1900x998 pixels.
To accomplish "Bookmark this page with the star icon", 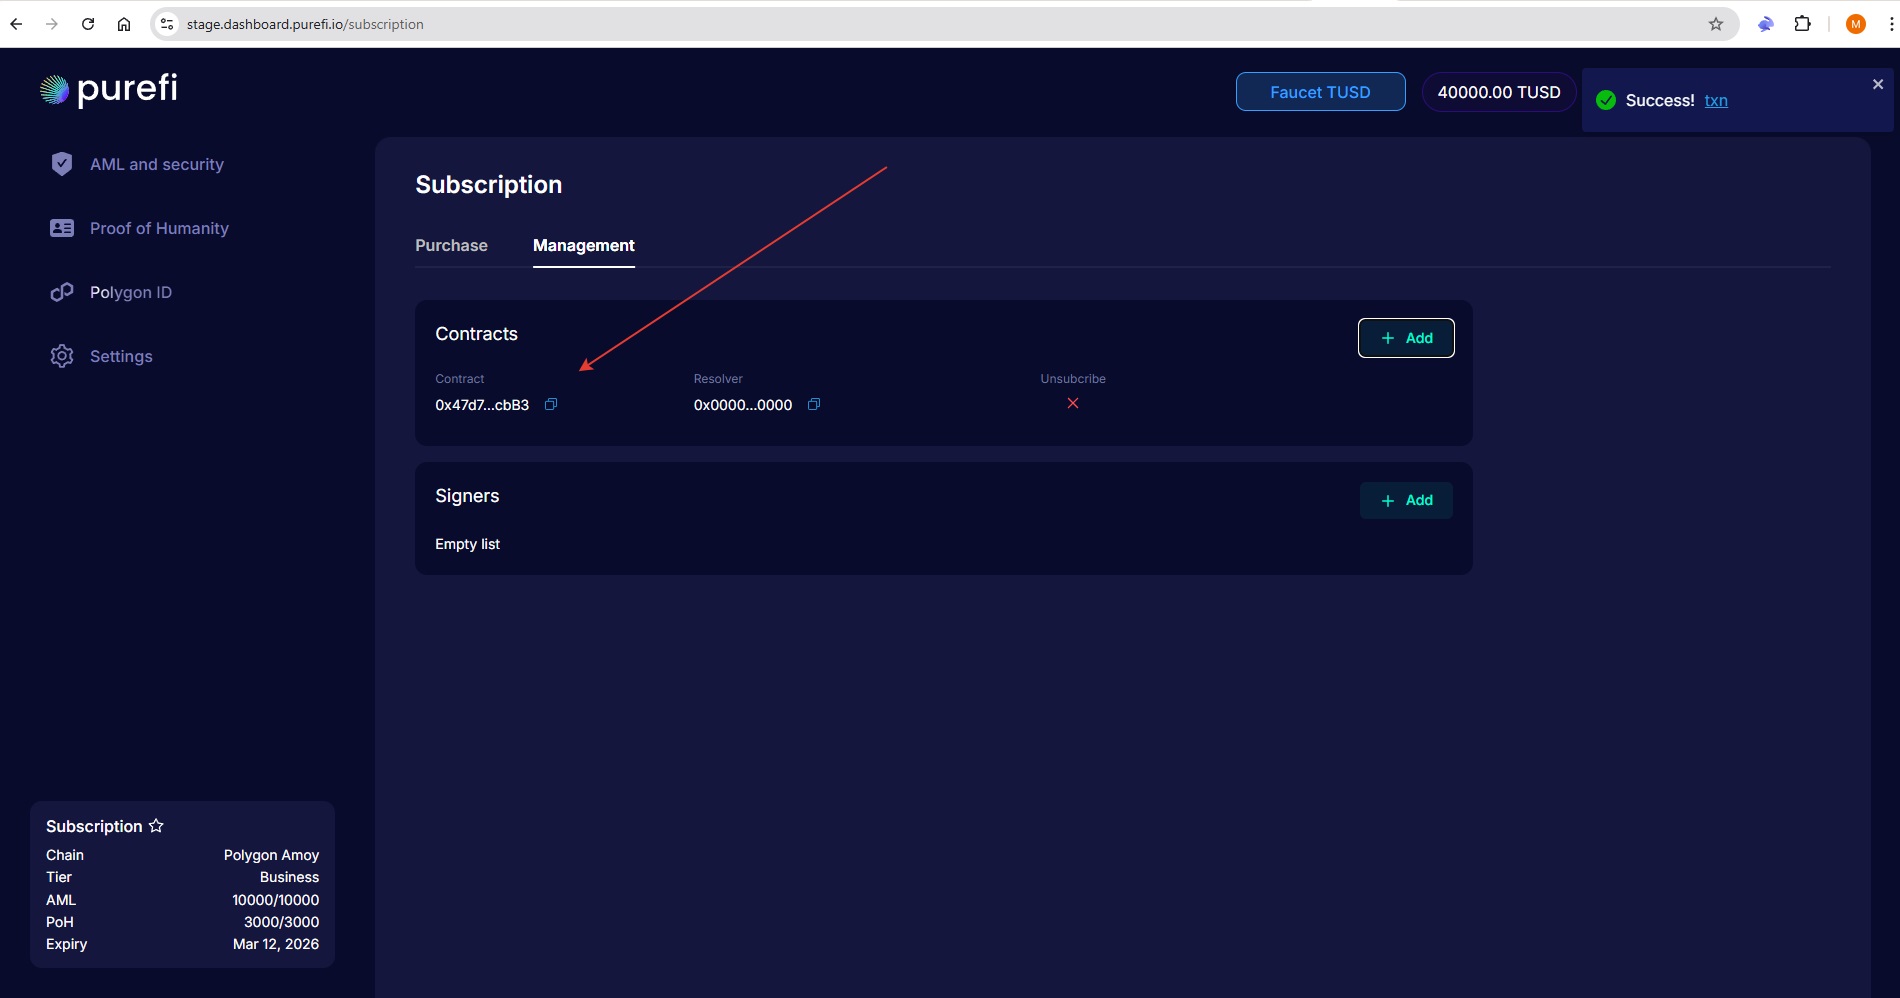I will [x=1715, y=24].
